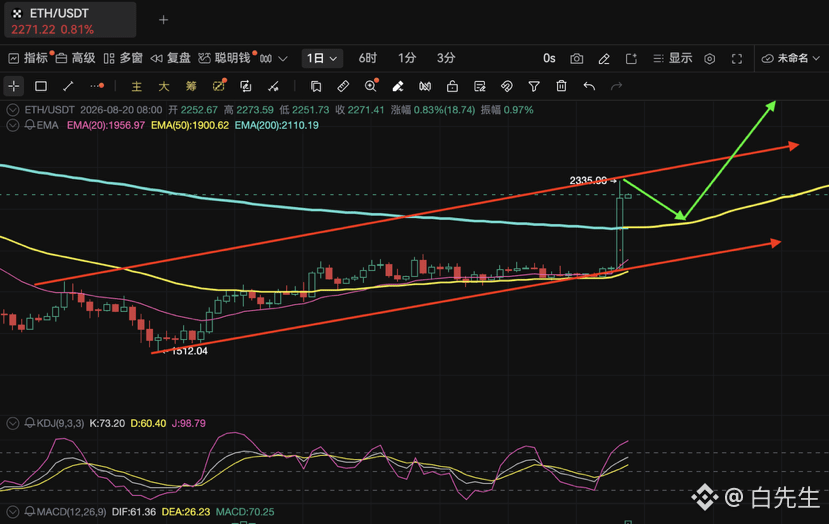Delete drawings with the trash icon
Screen dimensions: 829x524
(x=561, y=86)
